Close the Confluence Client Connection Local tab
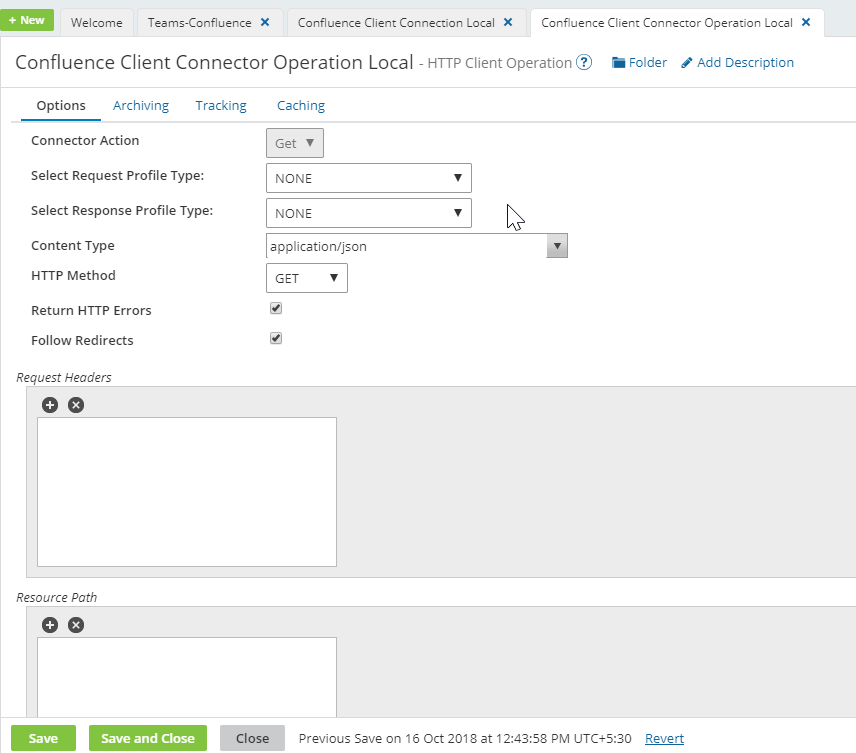Screen dimensions: 856x753 point(508,22)
